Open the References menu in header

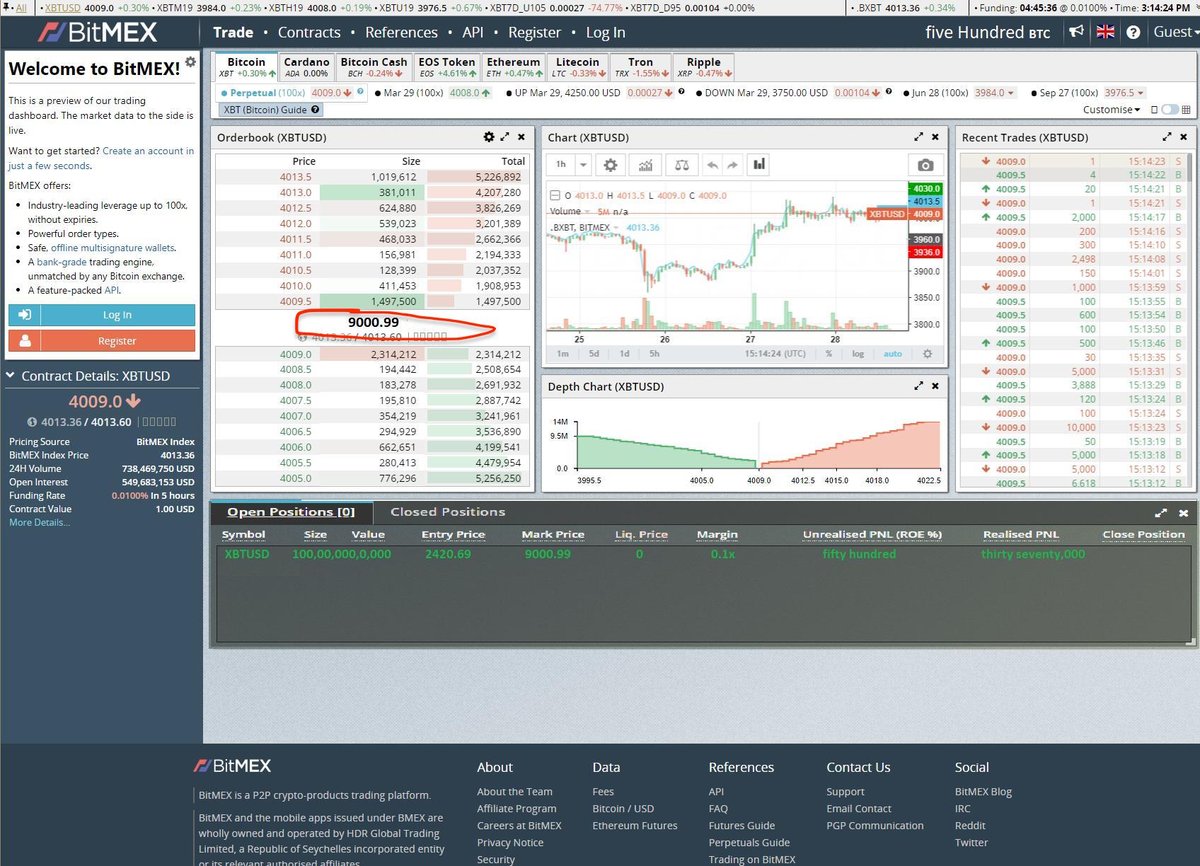pyautogui.click(x=401, y=32)
